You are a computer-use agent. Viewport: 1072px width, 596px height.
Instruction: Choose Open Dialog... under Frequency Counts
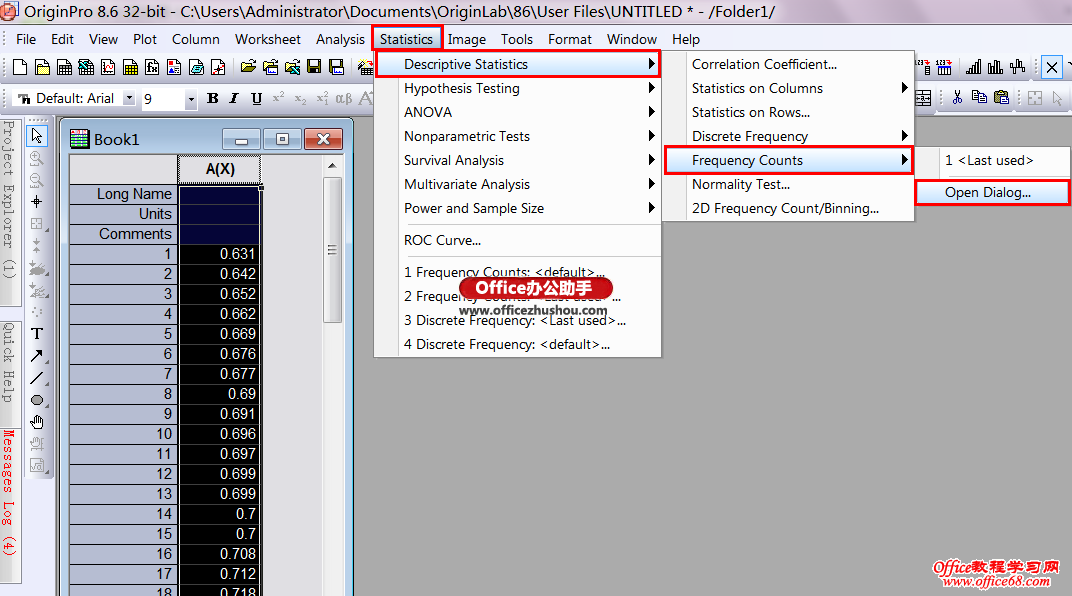click(992, 192)
